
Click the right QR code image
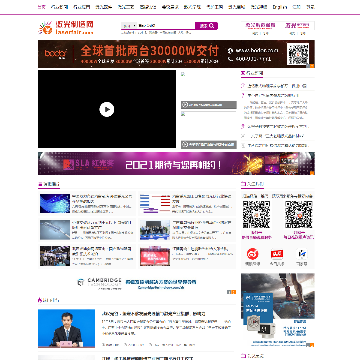pyautogui.click(x=299, y=215)
